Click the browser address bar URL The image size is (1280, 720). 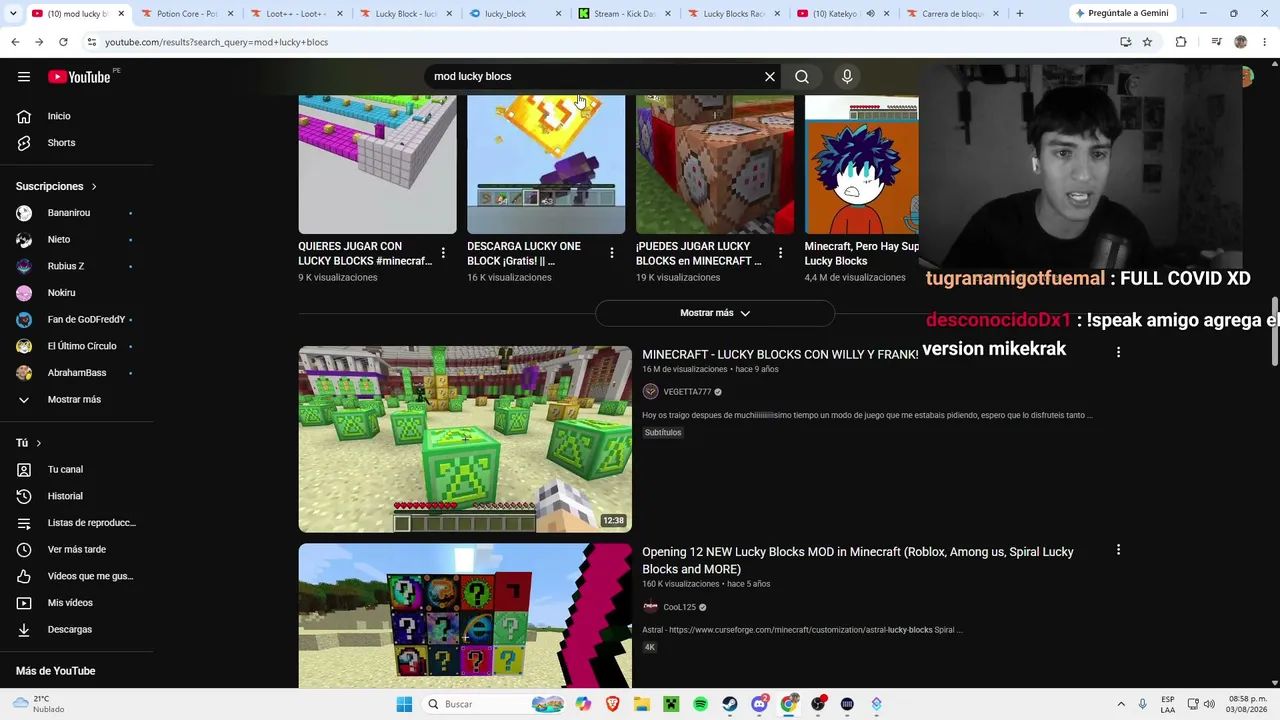coord(217,42)
